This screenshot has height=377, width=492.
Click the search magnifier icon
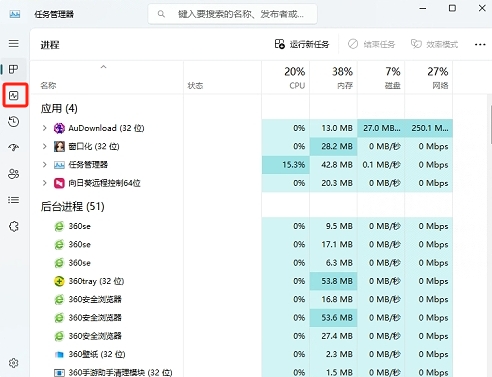point(161,14)
